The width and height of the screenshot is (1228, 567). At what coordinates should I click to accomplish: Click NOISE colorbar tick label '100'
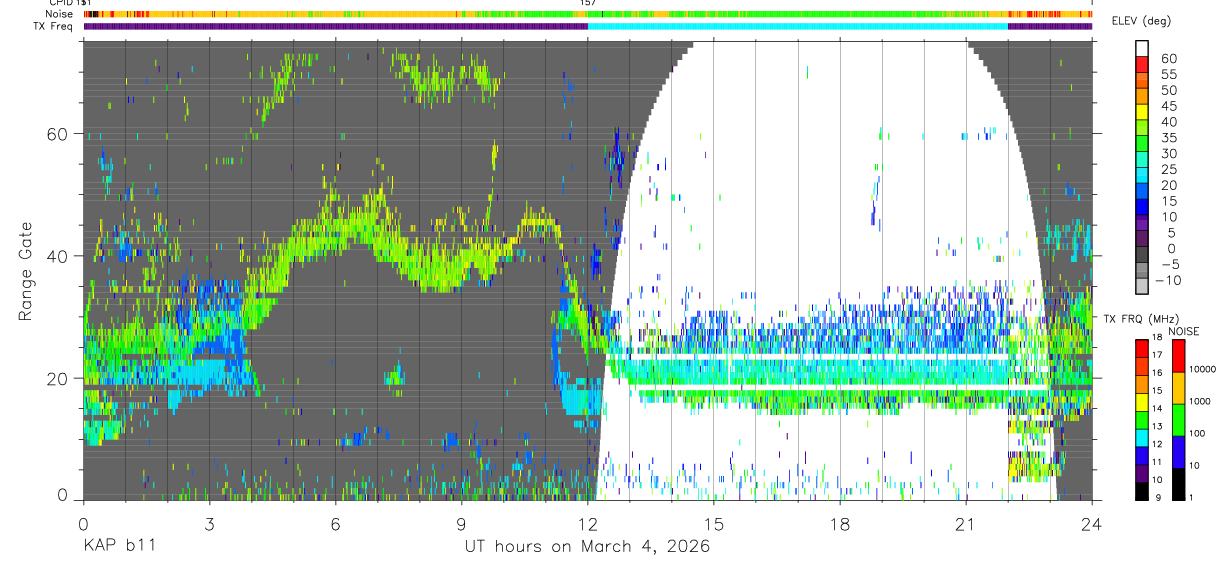(1198, 433)
